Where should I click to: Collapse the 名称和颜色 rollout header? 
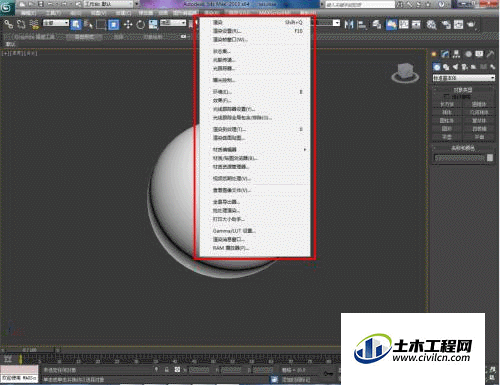click(463, 148)
